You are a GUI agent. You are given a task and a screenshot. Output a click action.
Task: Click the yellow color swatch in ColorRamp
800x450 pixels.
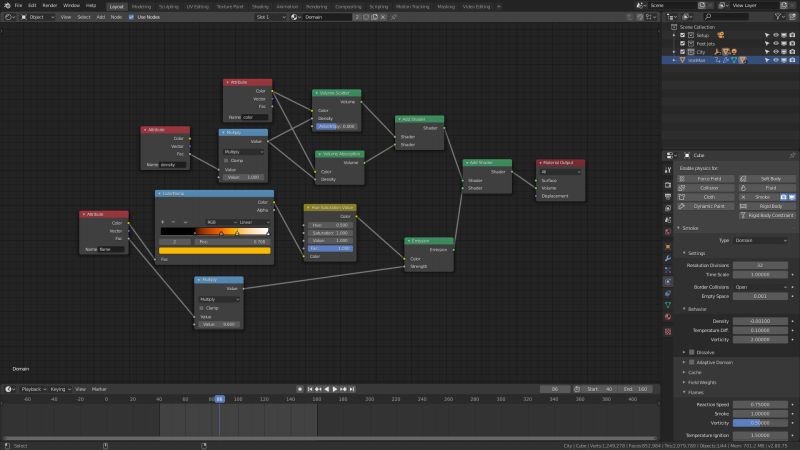(215, 251)
